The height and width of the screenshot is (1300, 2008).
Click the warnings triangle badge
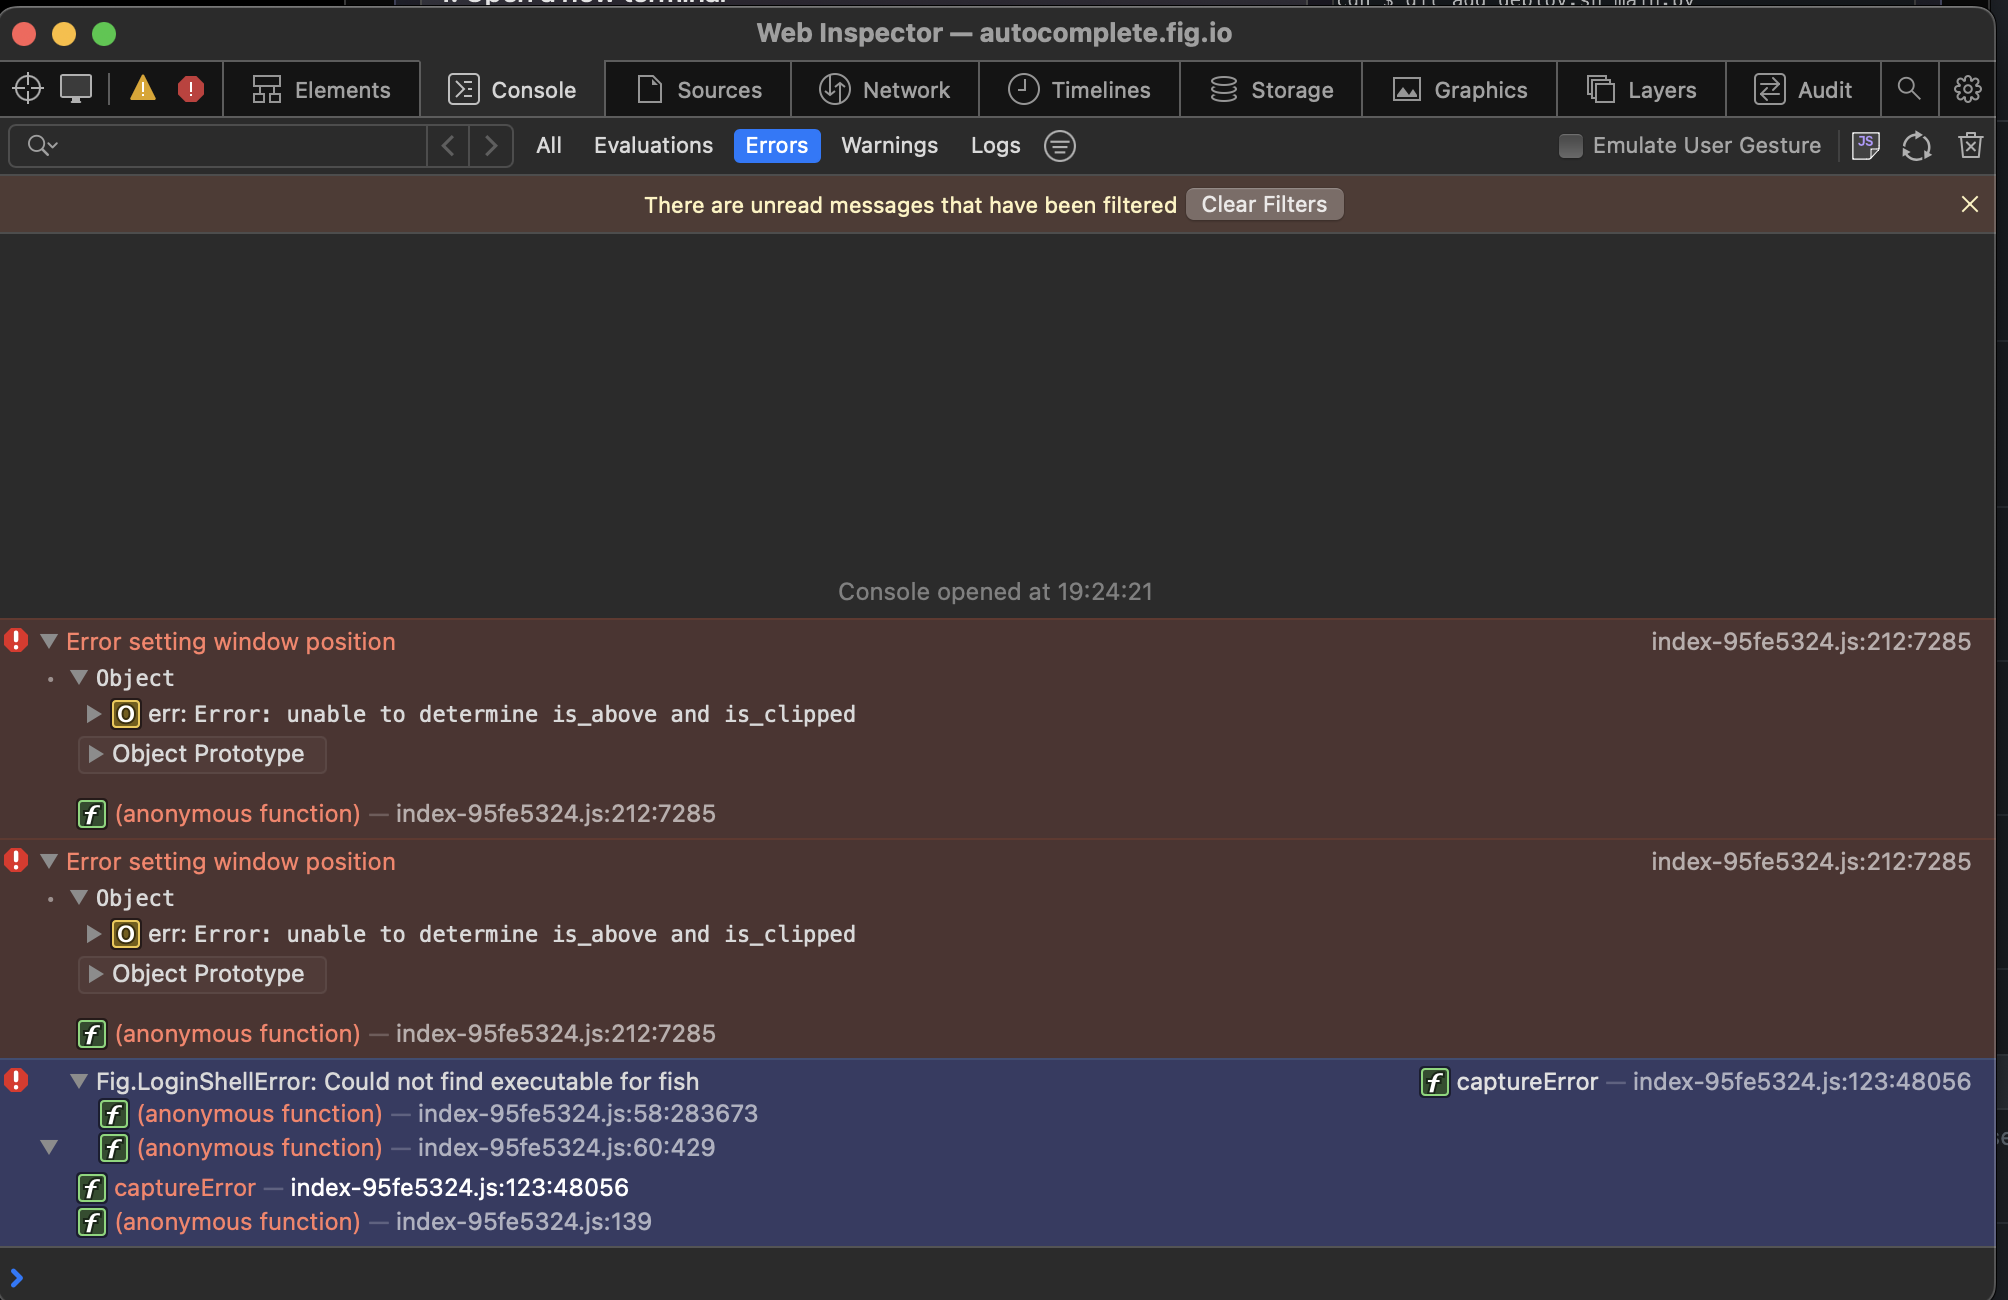click(142, 89)
